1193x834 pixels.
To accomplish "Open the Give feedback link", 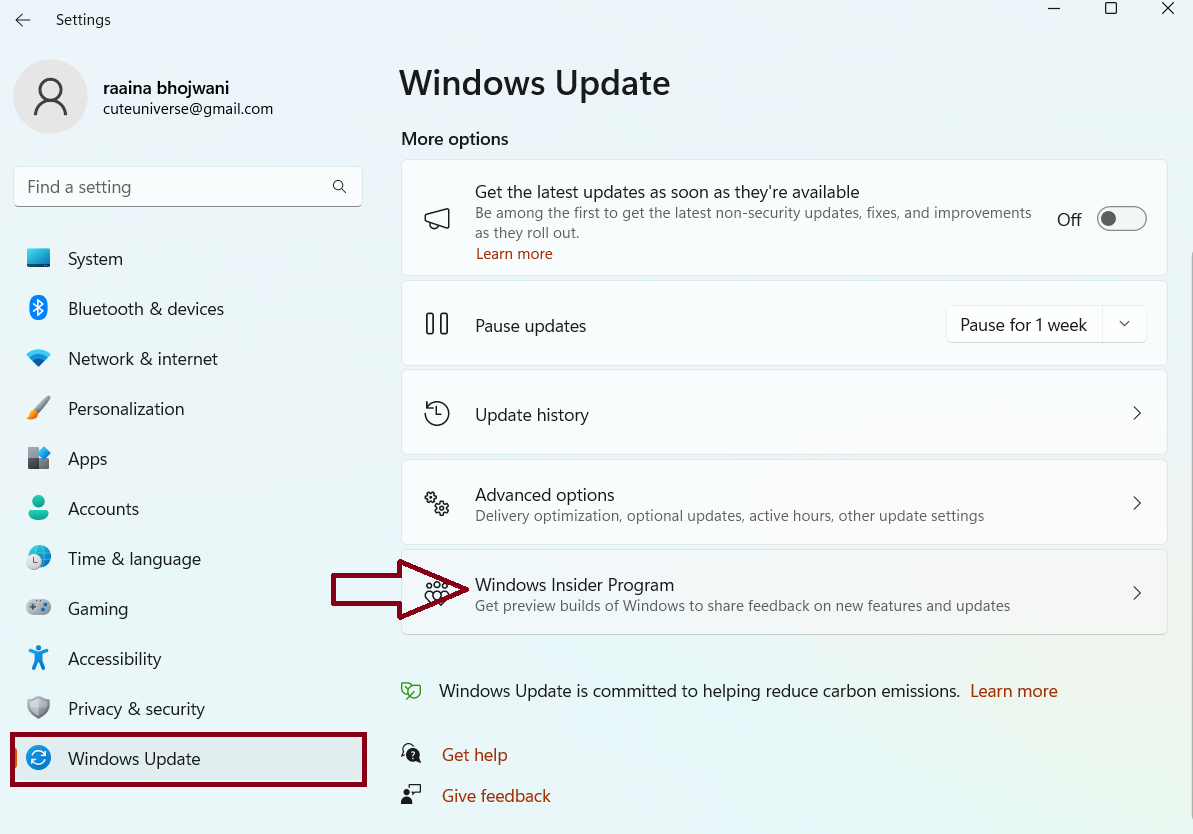I will [496, 796].
